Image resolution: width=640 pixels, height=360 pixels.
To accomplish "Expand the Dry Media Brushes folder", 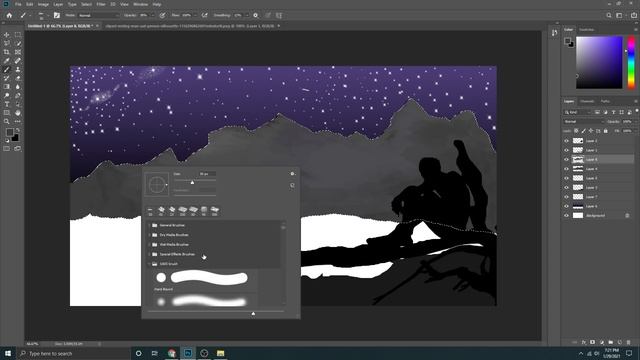I will click(x=149, y=235).
